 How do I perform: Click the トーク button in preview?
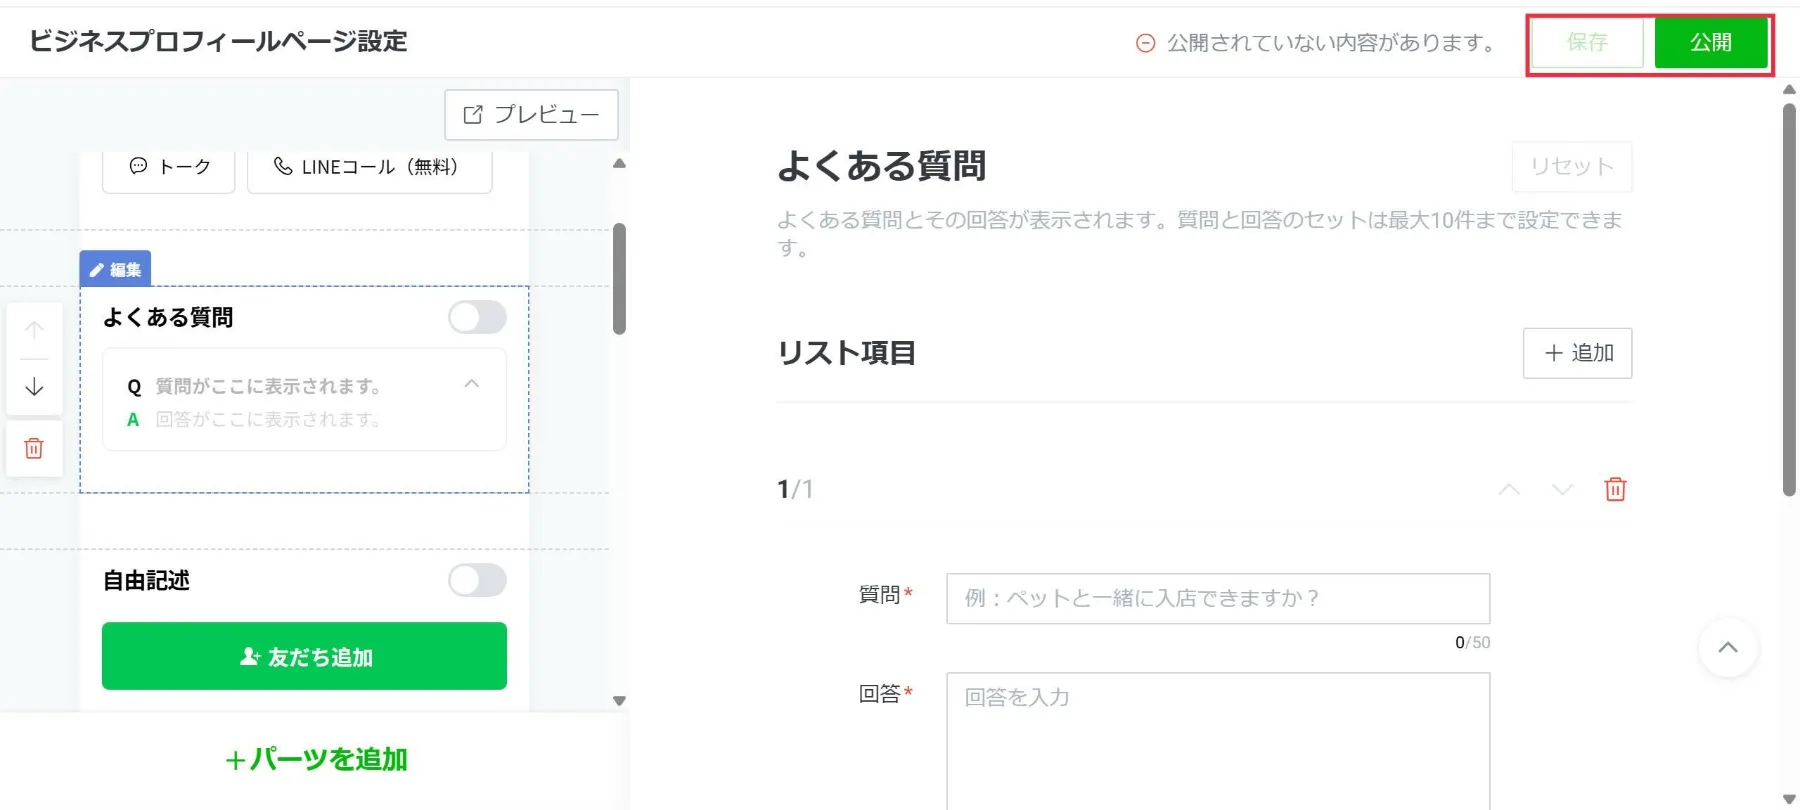(x=169, y=167)
